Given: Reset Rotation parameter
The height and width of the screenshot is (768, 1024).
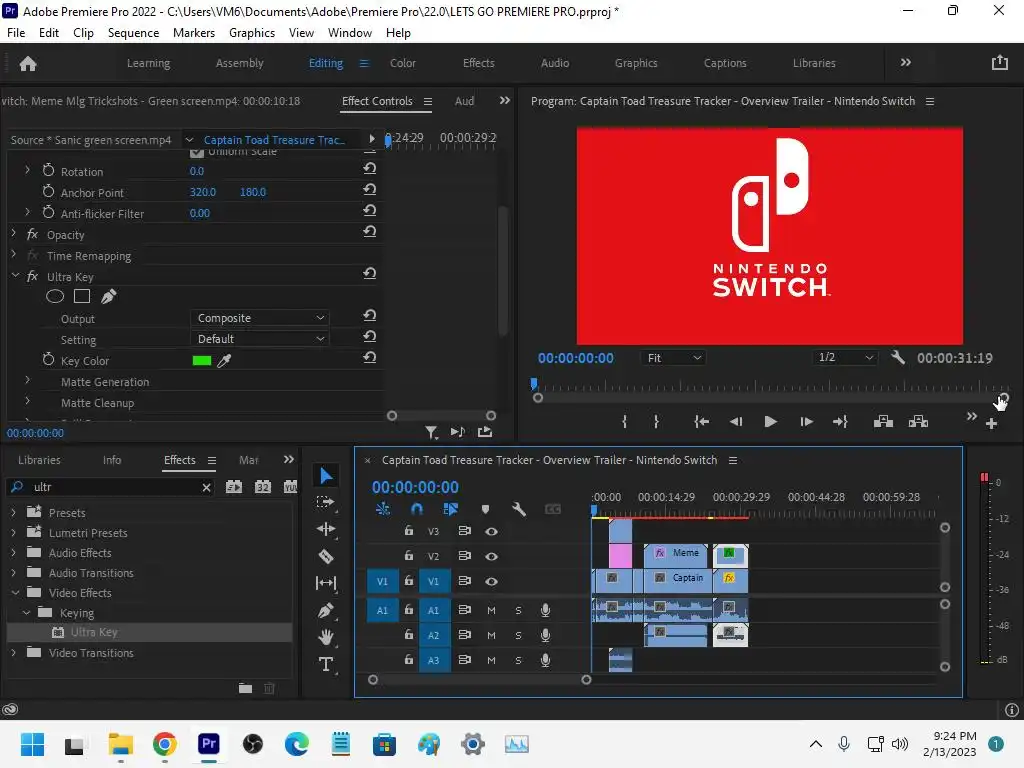Looking at the screenshot, I should tap(370, 168).
